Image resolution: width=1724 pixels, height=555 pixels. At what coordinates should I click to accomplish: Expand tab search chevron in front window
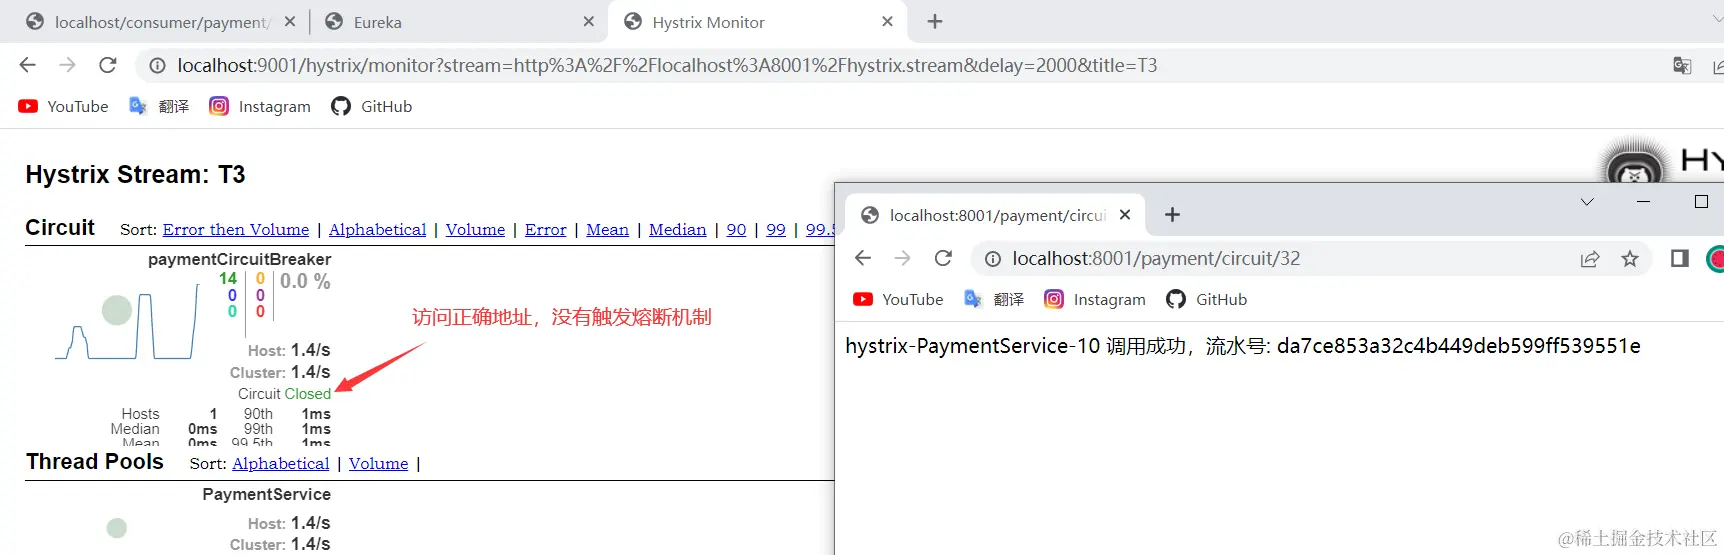coord(1587,202)
